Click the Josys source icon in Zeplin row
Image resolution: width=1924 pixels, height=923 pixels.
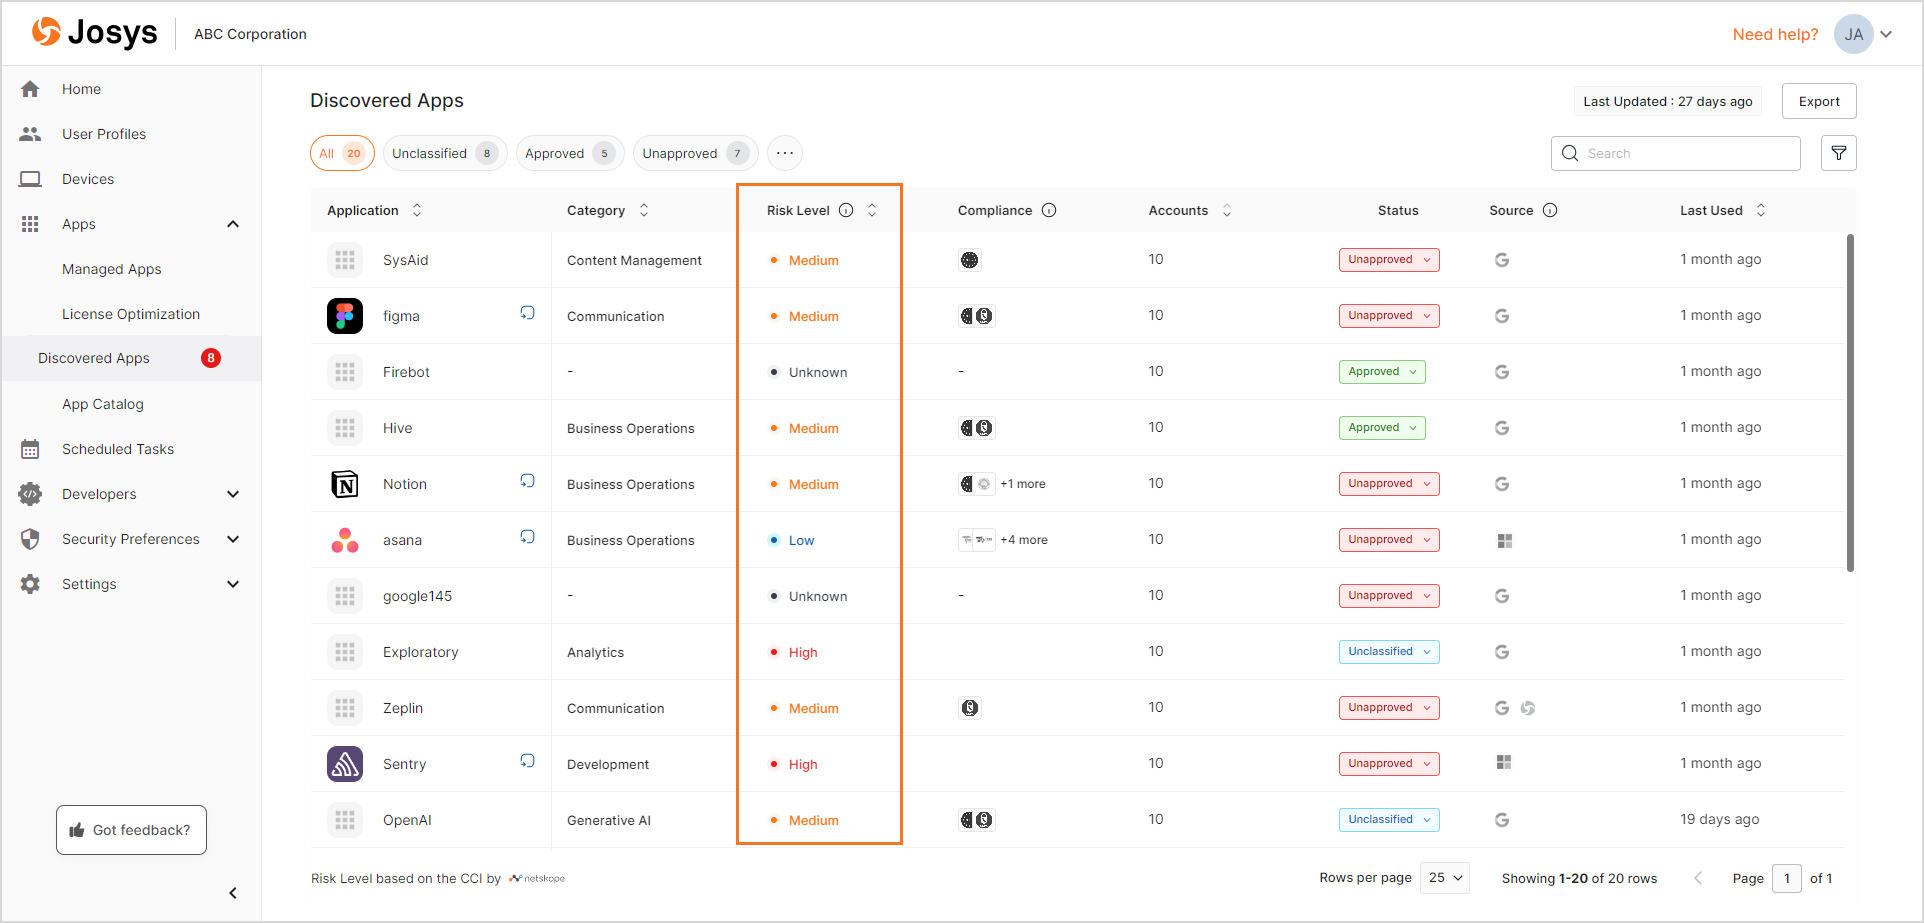1528,708
